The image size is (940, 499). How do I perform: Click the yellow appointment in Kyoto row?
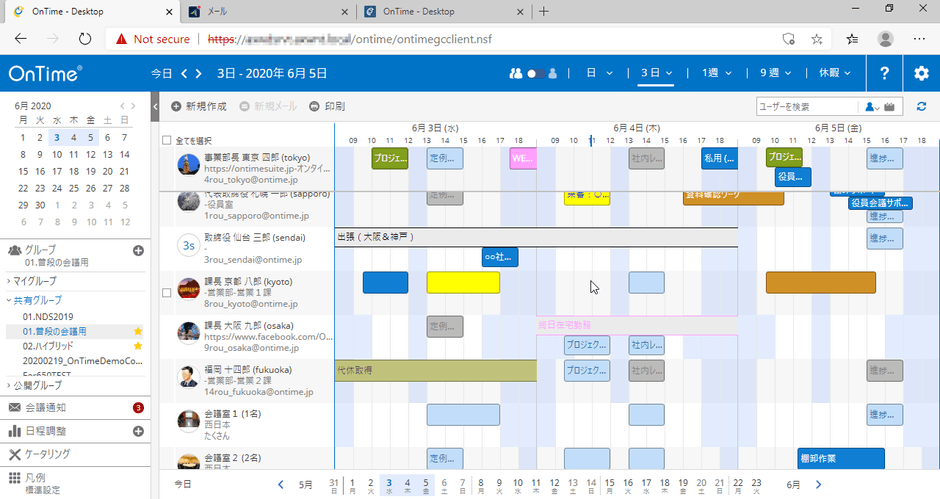(x=463, y=282)
